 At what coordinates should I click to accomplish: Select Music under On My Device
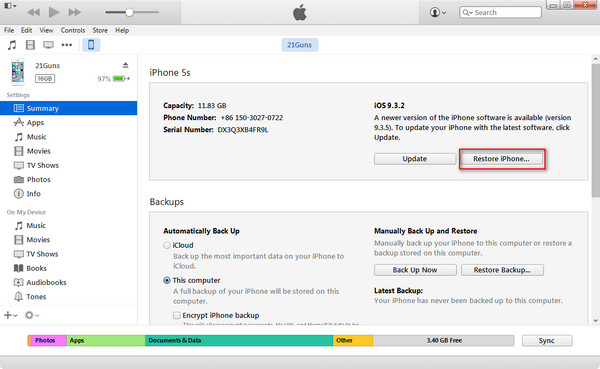click(68, 225)
